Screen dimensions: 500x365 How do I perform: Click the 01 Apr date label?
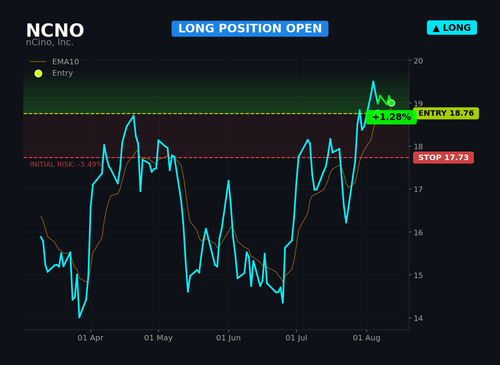click(x=90, y=338)
